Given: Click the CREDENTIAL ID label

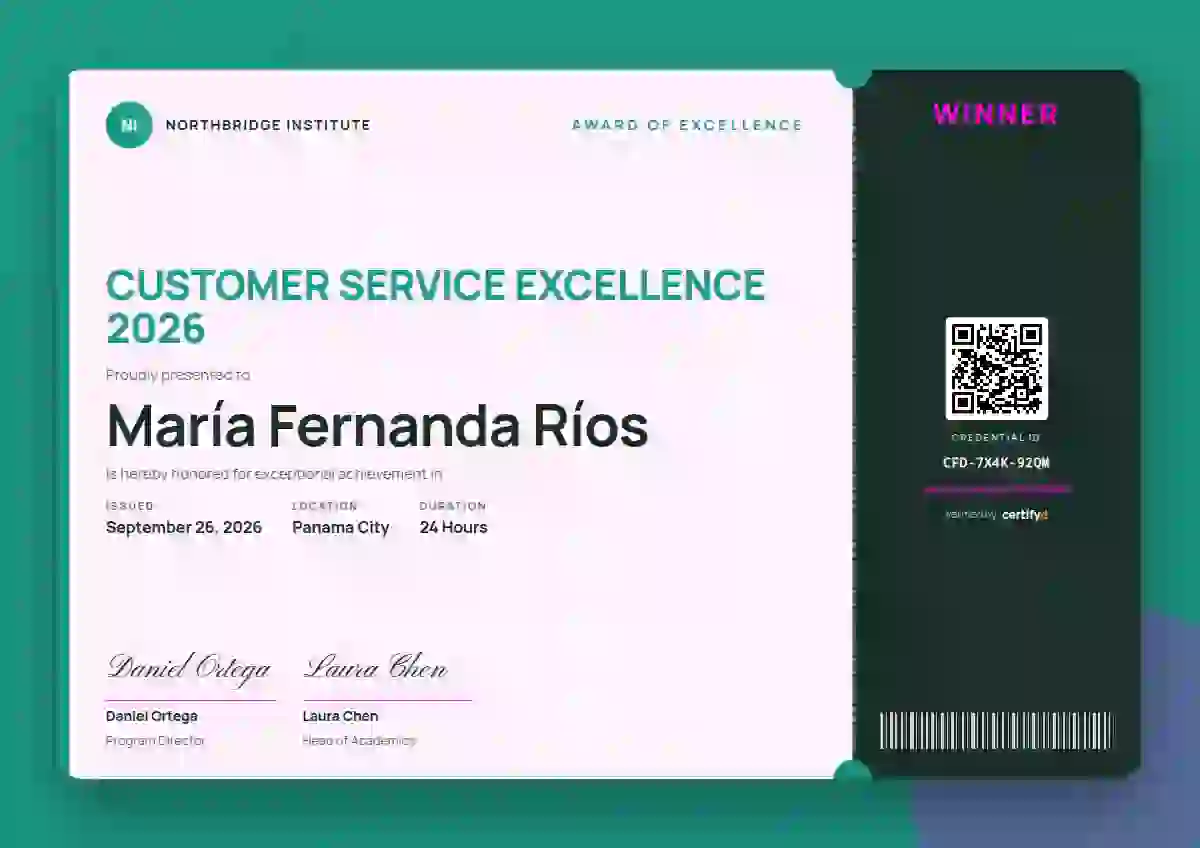Looking at the screenshot, I should (996, 438).
